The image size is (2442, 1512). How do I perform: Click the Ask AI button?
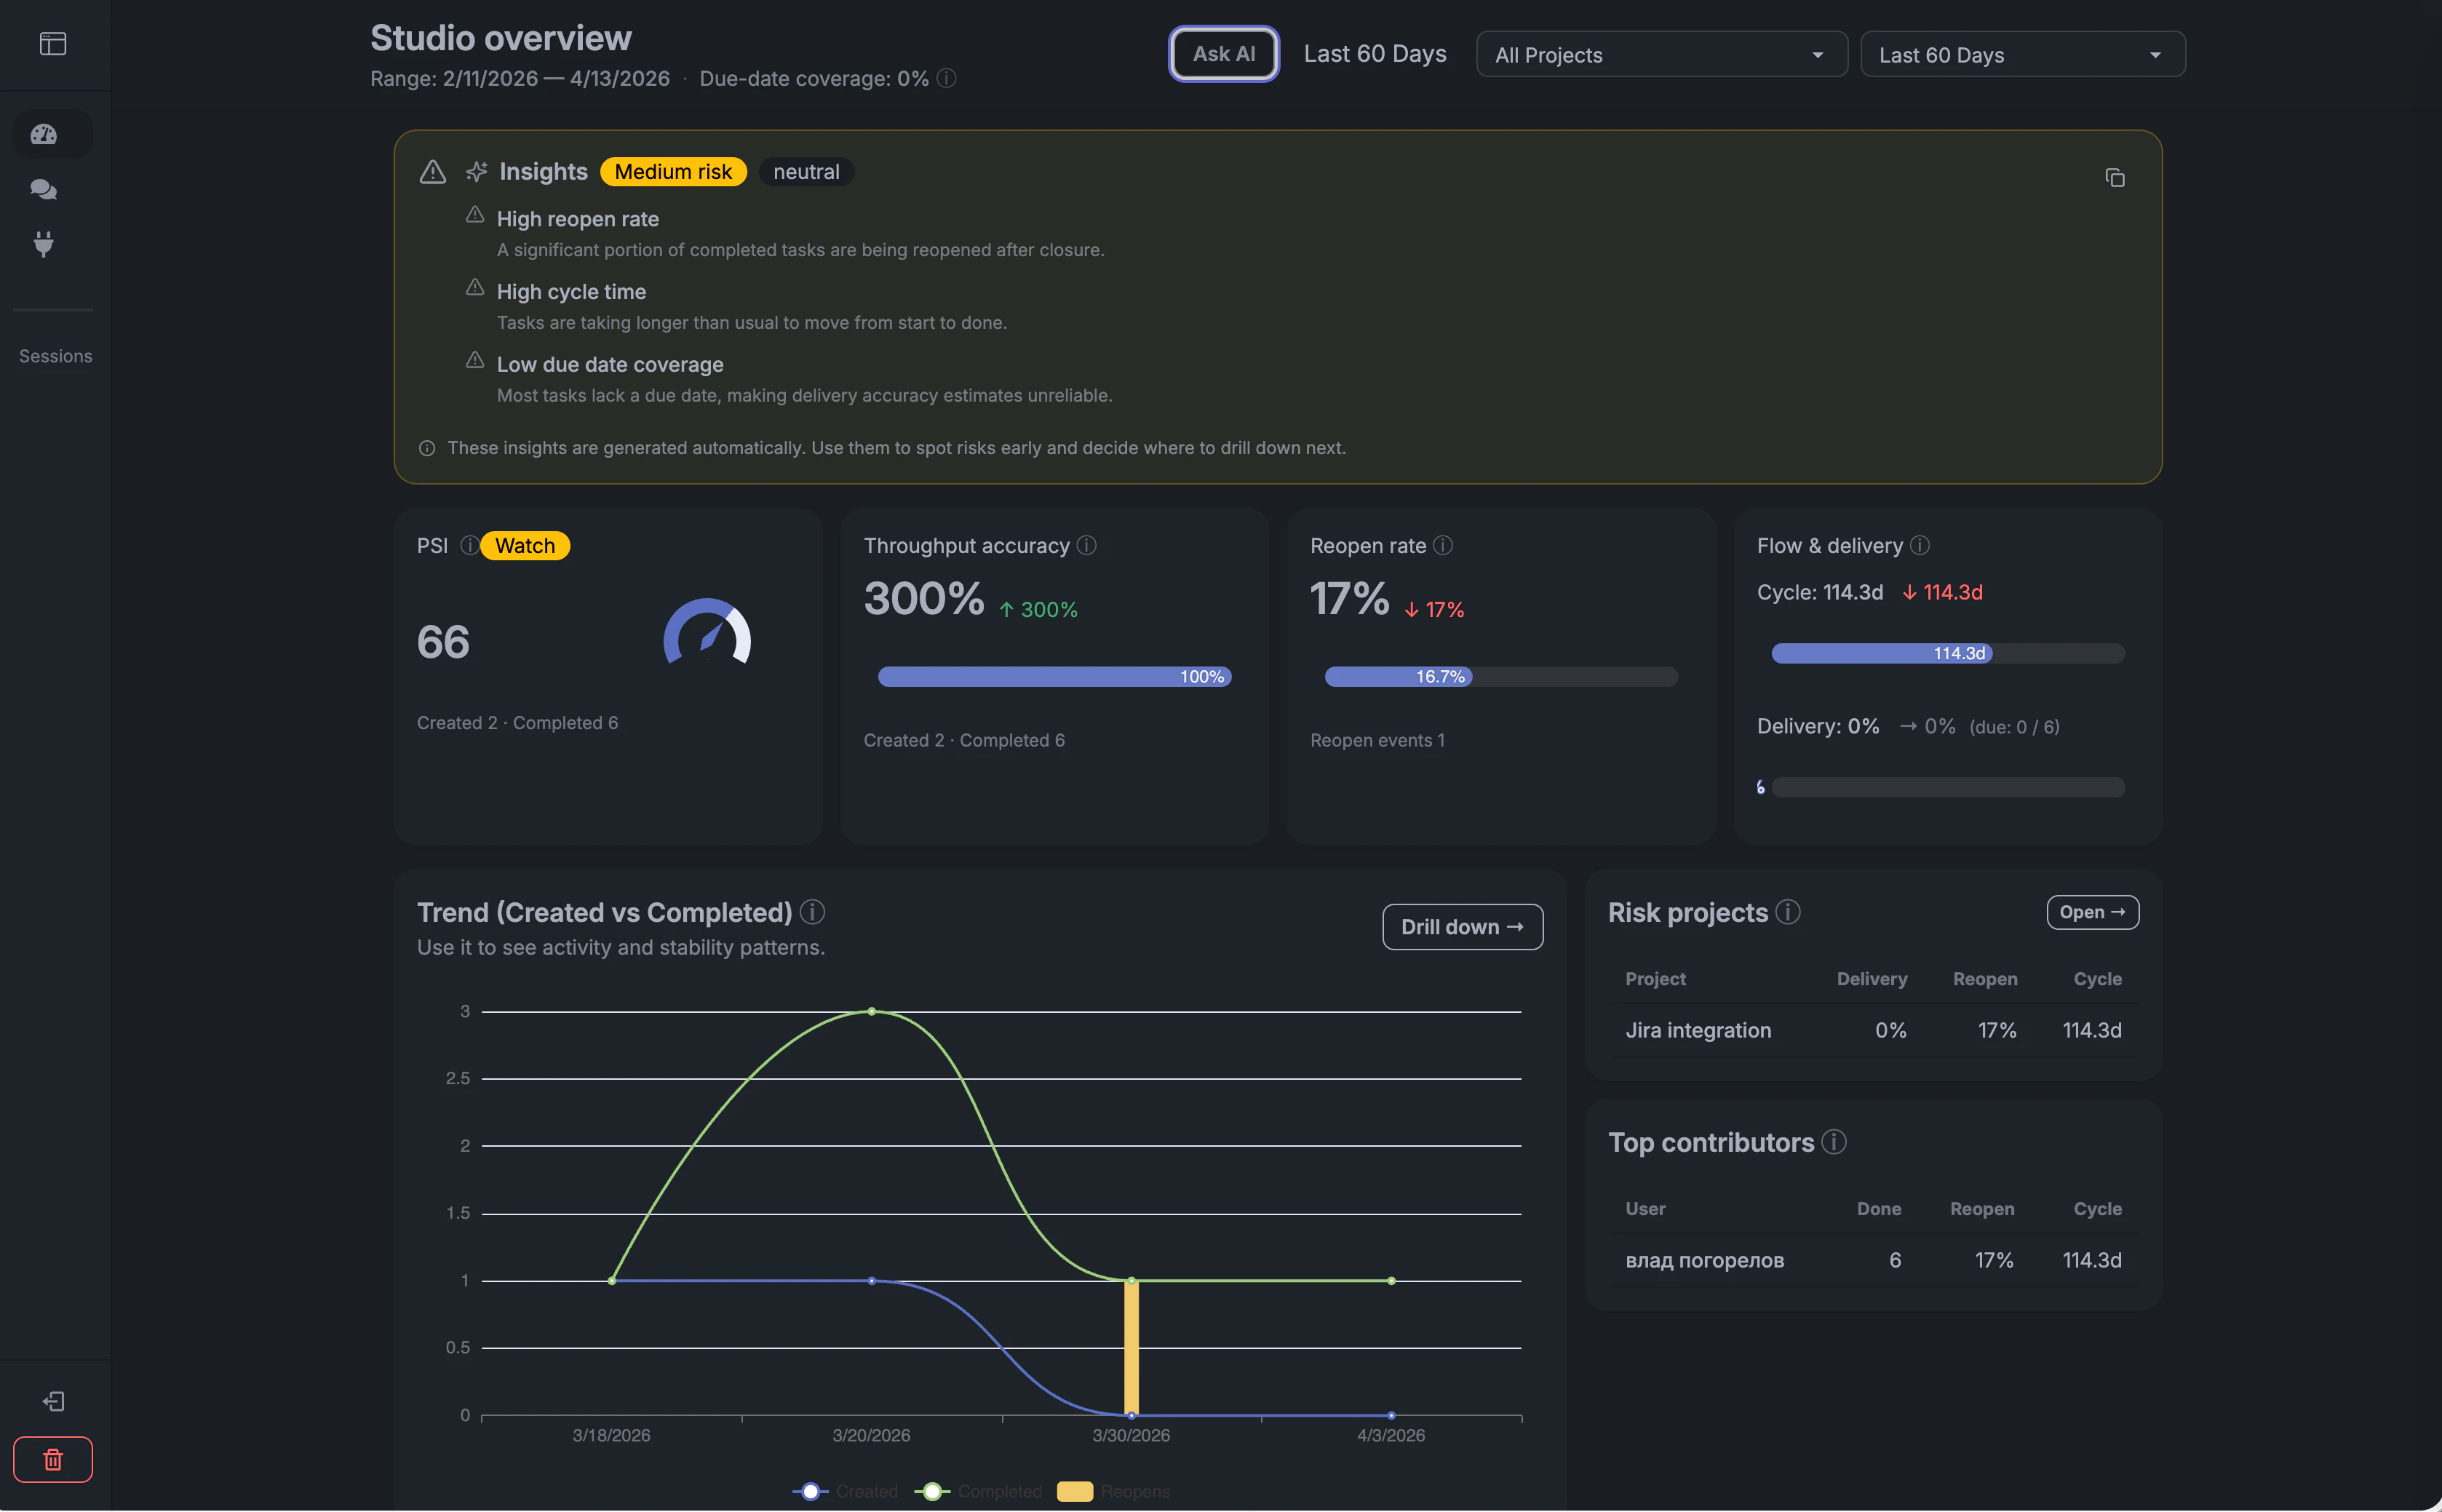(1223, 53)
